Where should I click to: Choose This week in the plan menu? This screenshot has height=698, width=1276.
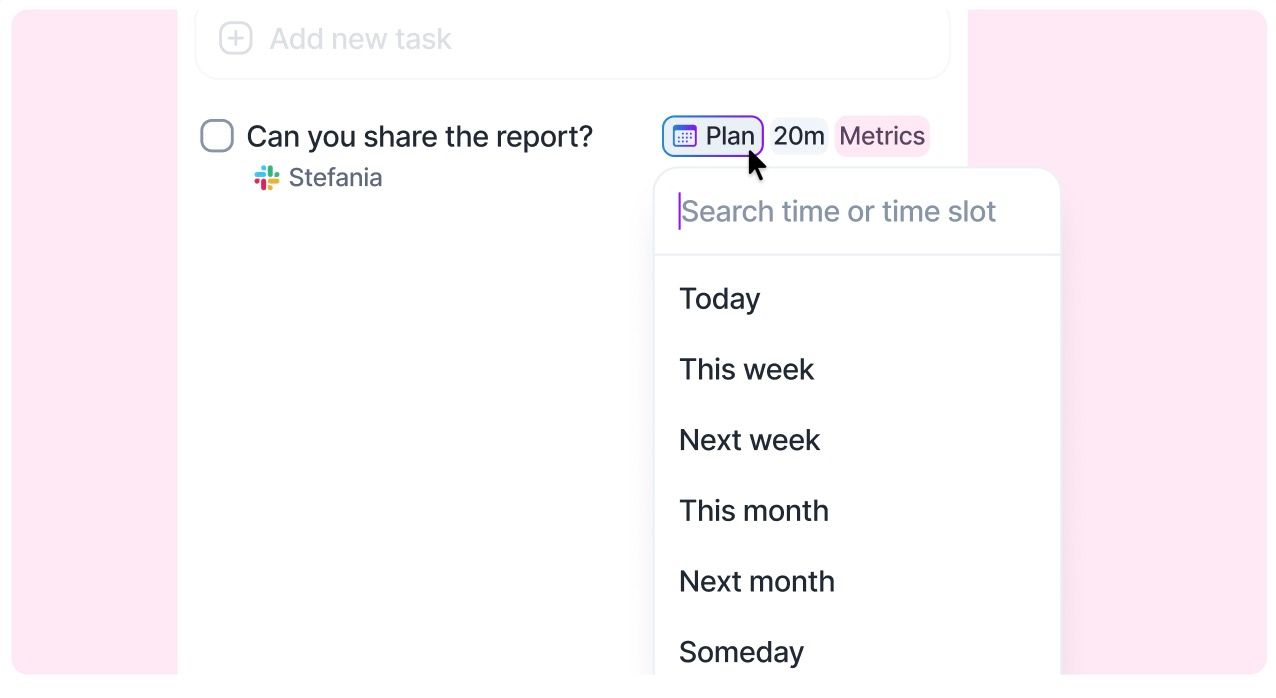pos(747,370)
